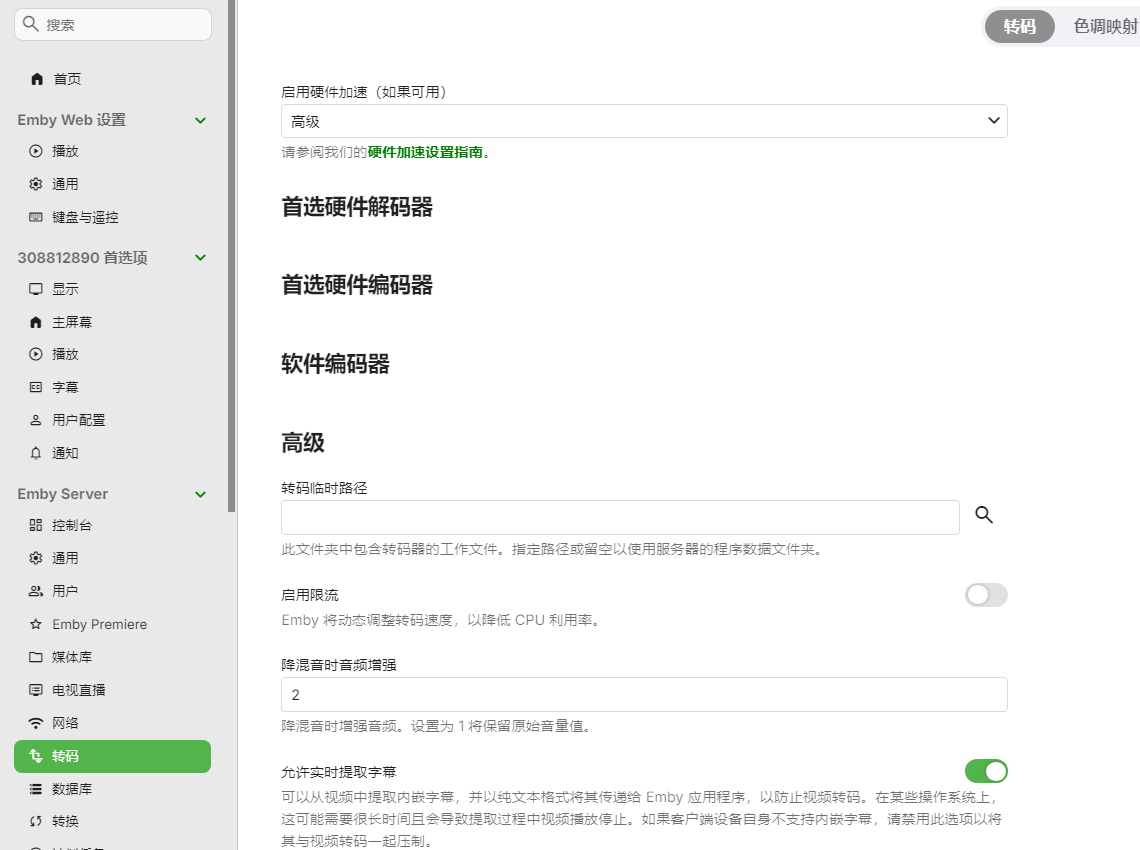1140x850 pixels.
Task: Select the 转码 tab at top
Action: coord(1019,27)
